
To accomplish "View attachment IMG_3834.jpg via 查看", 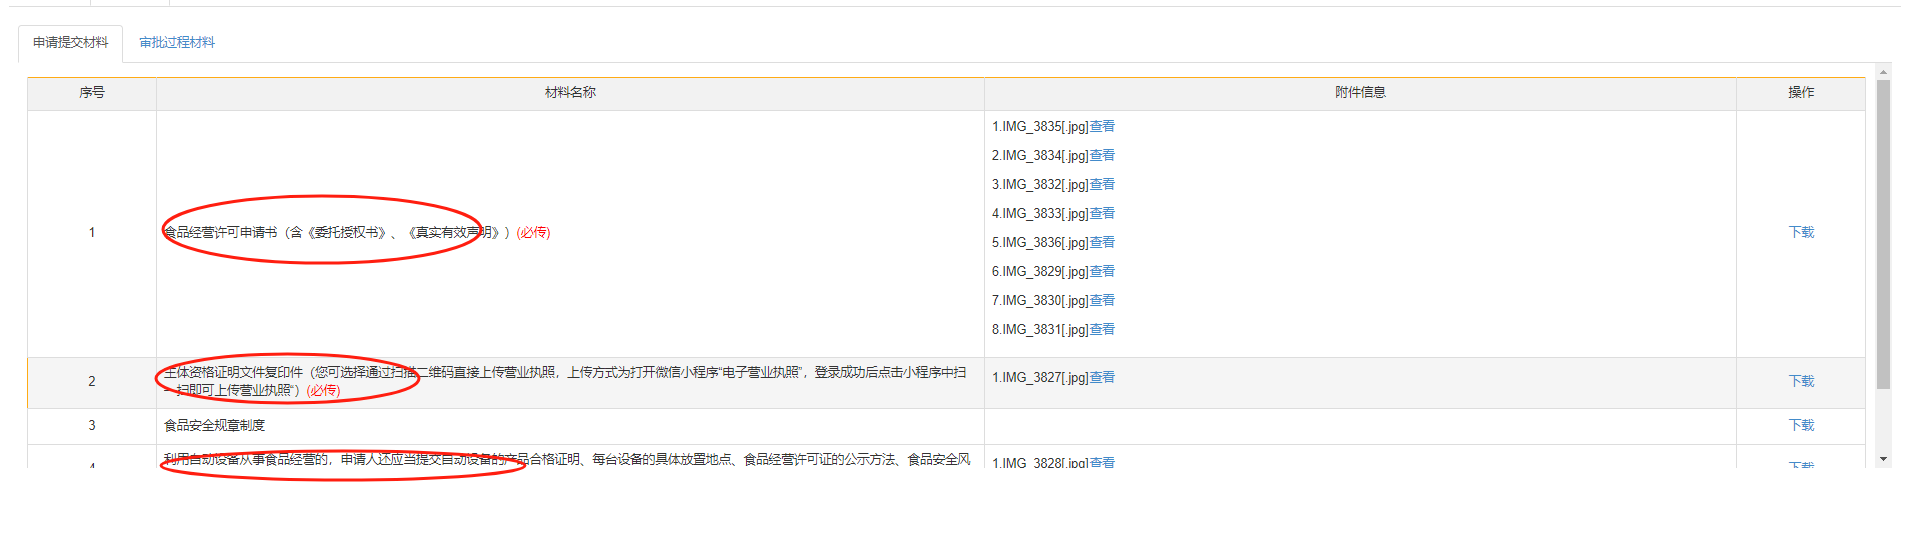I will coord(1102,155).
